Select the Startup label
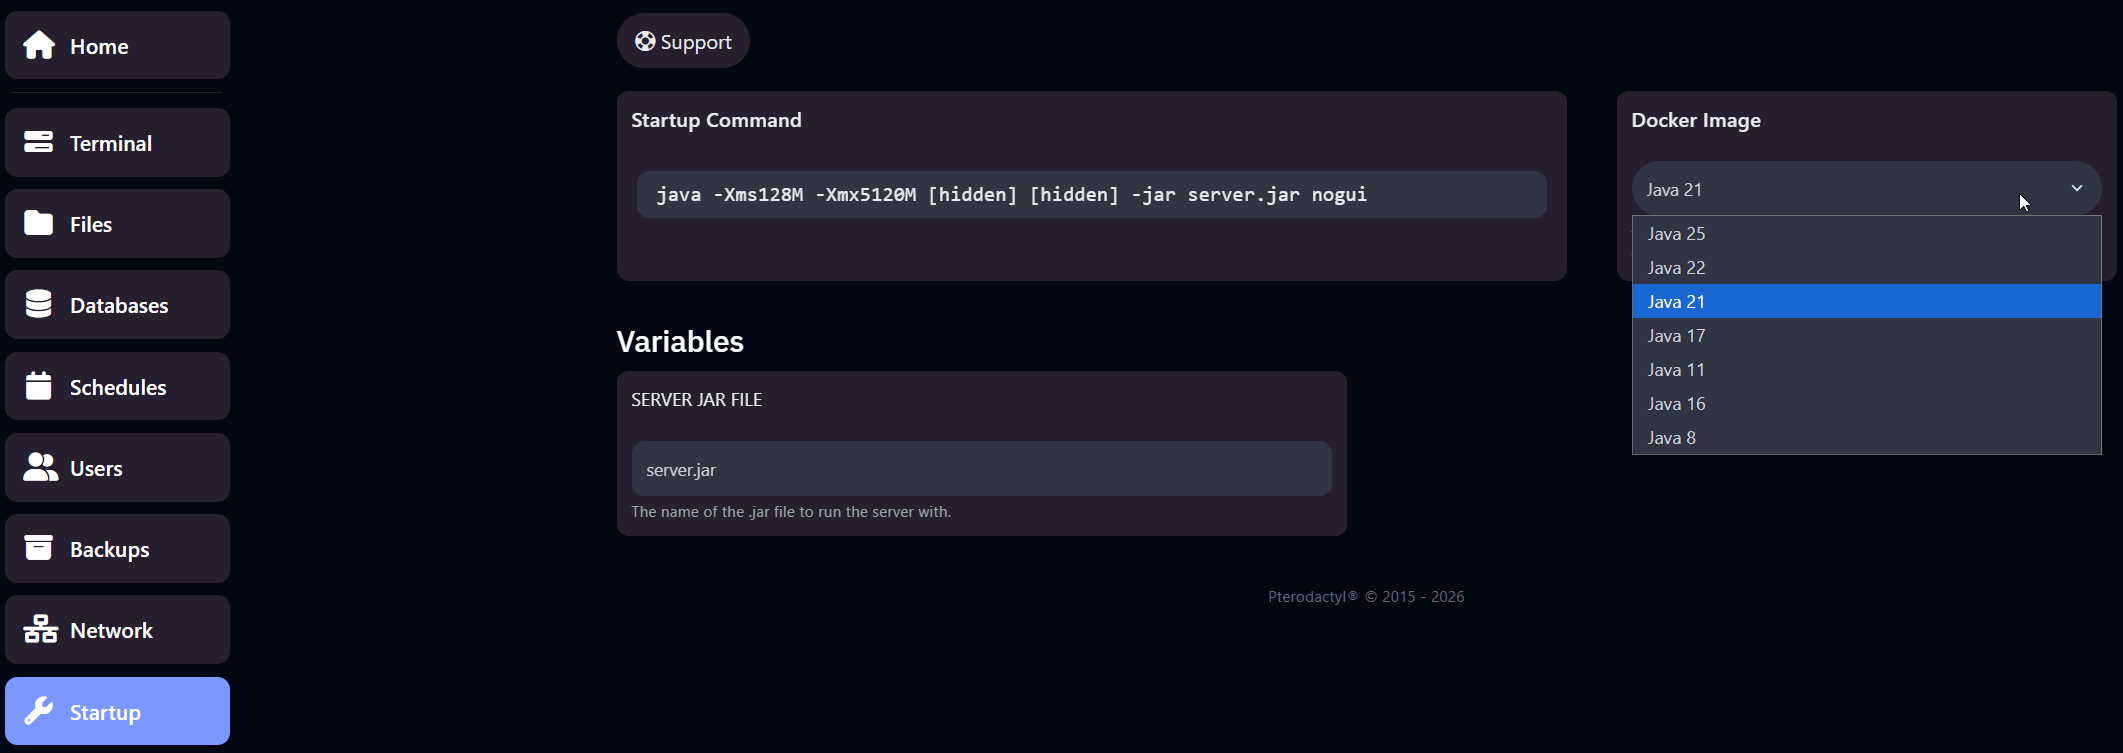 click(x=105, y=712)
